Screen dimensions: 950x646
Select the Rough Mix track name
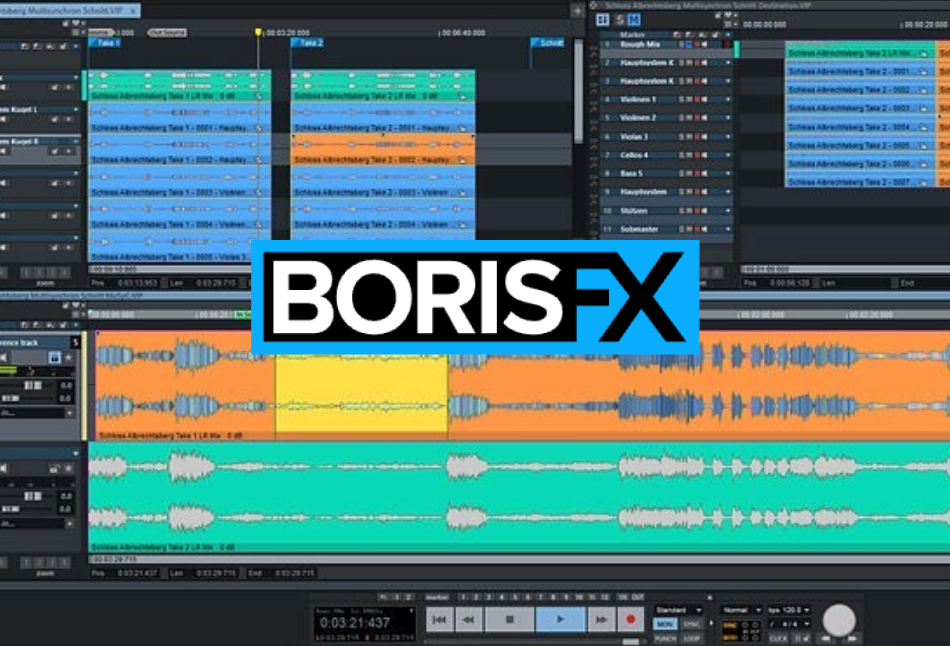[640, 45]
